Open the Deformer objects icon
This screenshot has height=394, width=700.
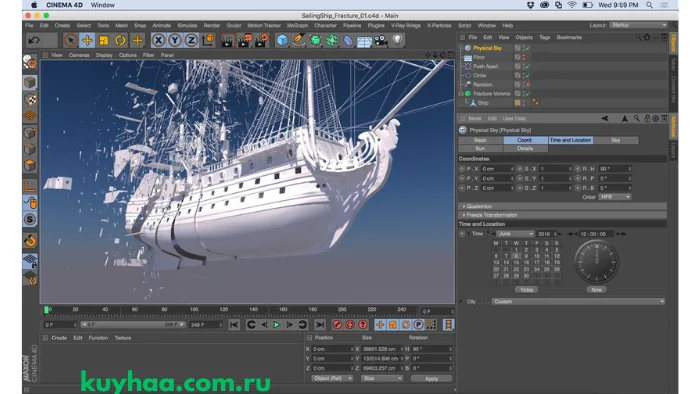[348, 41]
